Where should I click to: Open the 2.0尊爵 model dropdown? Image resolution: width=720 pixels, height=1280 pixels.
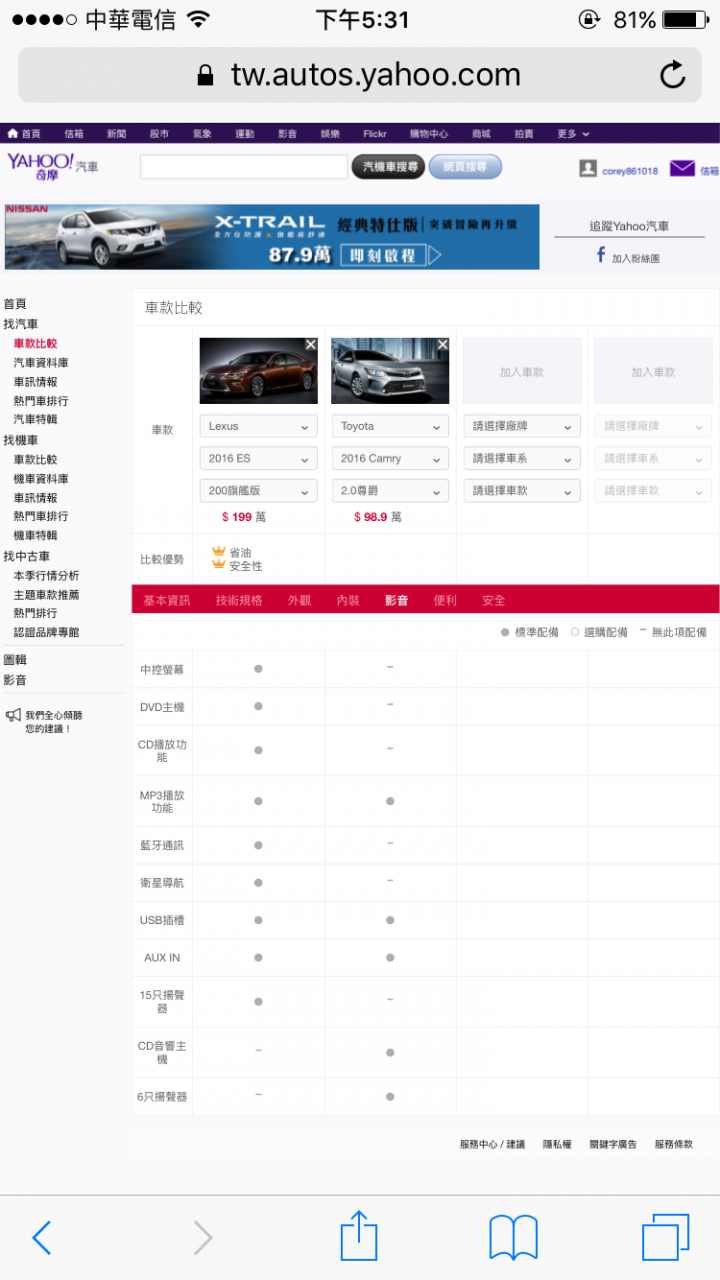(x=391, y=490)
